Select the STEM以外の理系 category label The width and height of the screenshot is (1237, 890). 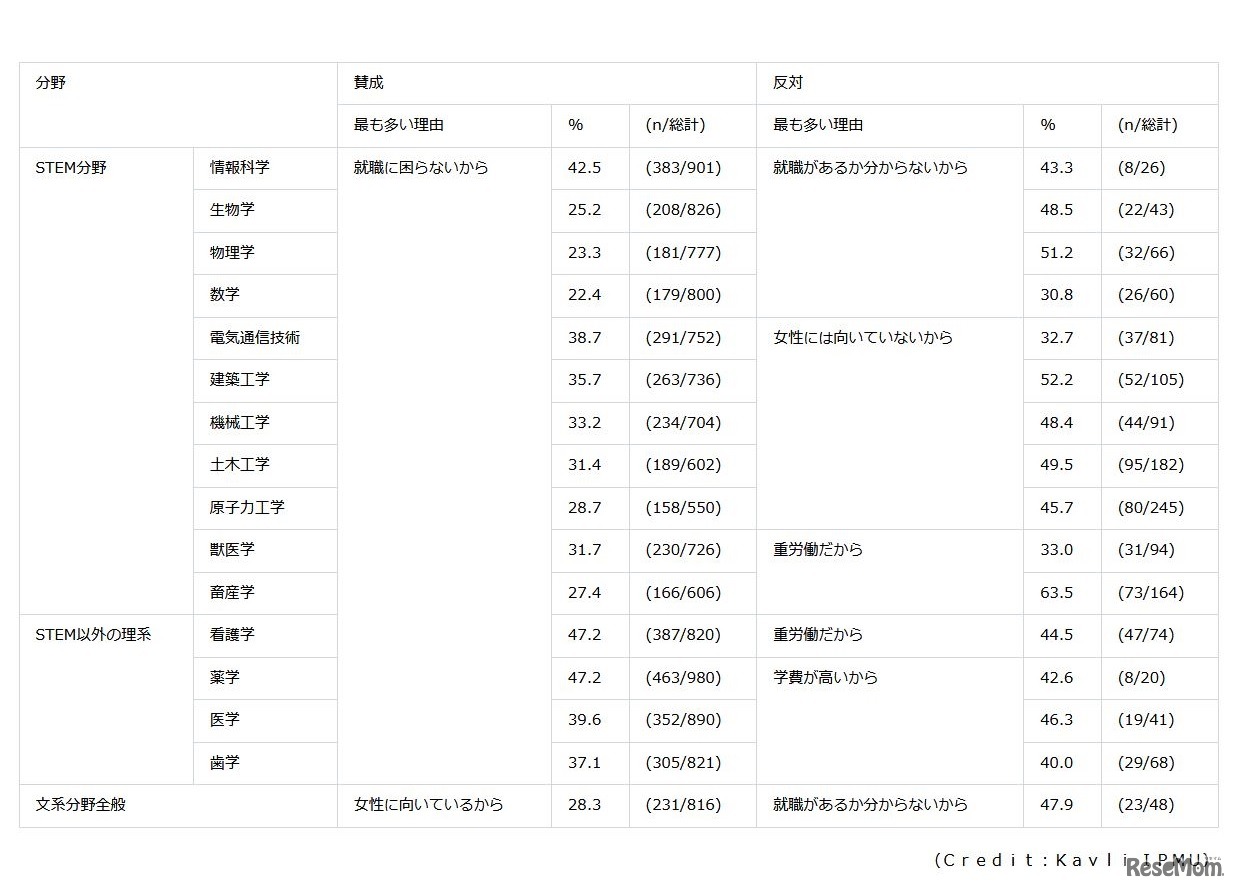[x=86, y=634]
